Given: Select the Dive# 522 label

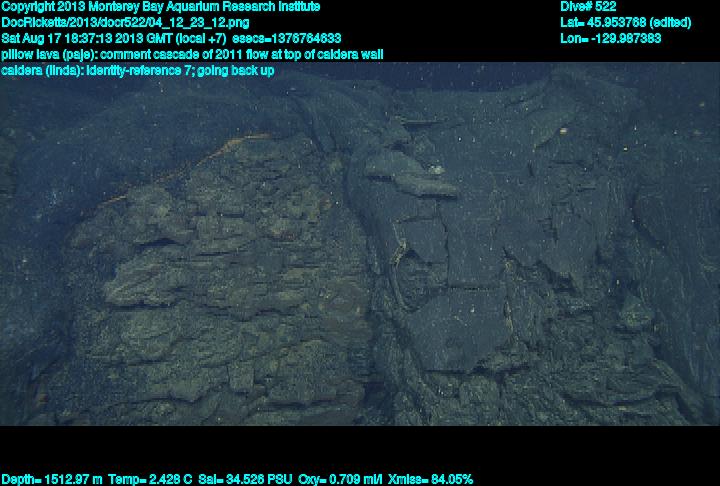Looking at the screenshot, I should coord(588,6).
